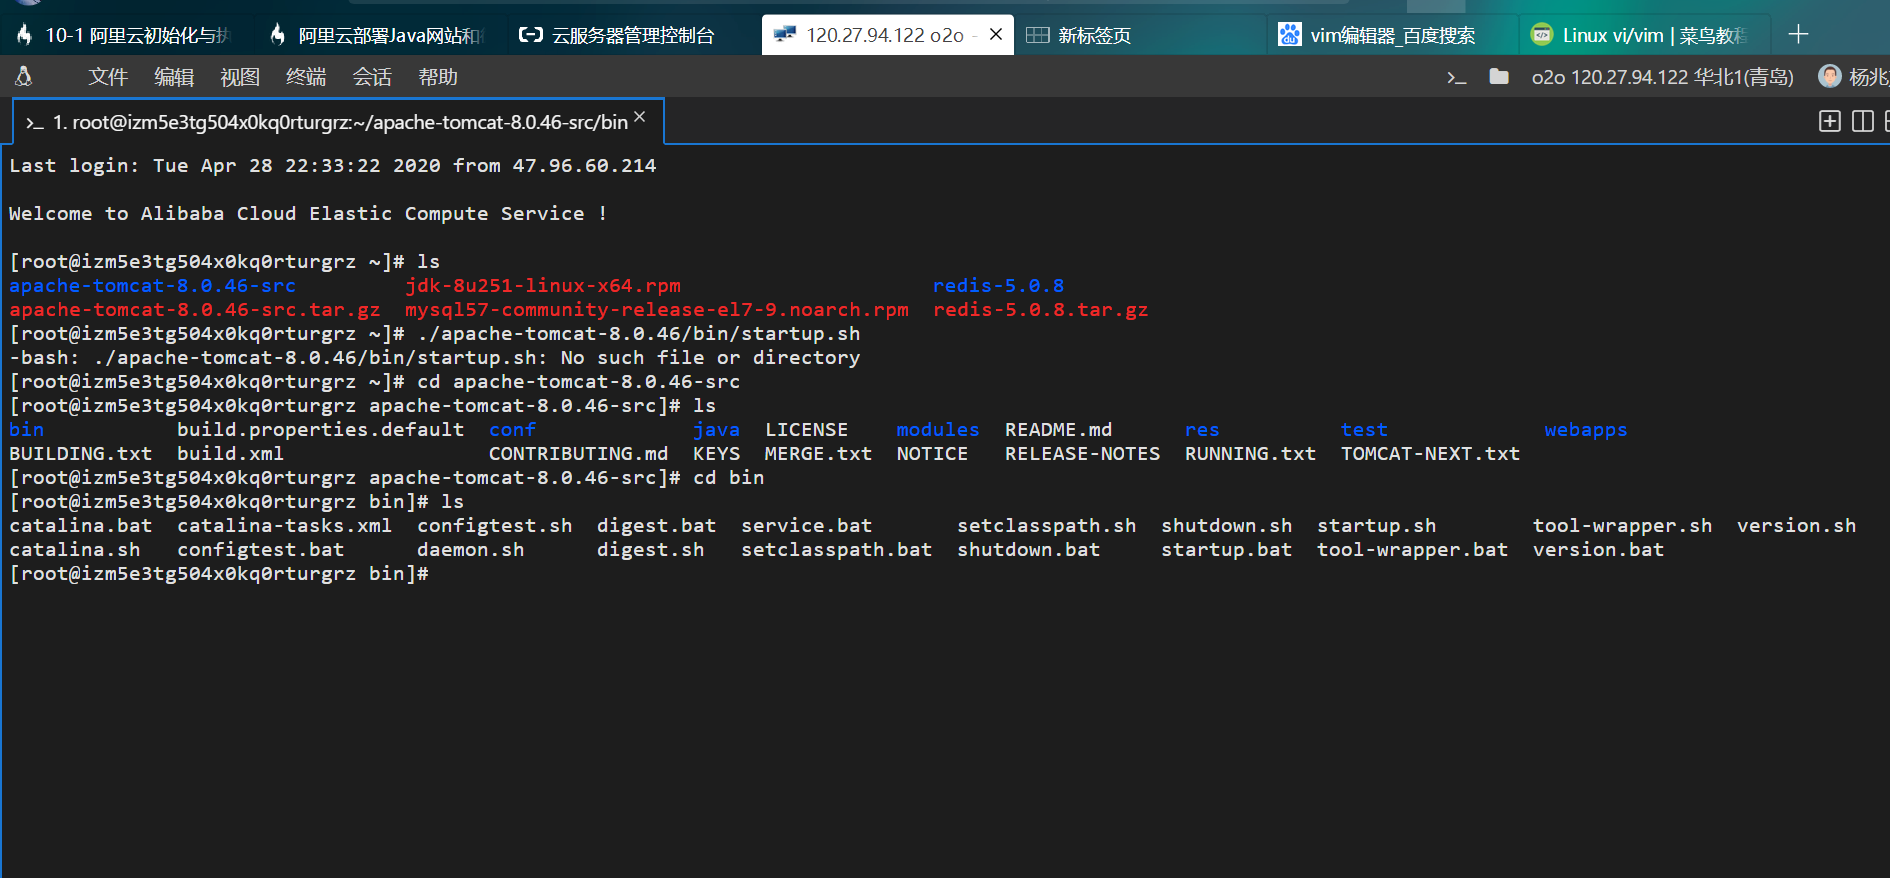
Task: Close the 120.27.94.122 o2o browser tab
Action: tap(996, 34)
